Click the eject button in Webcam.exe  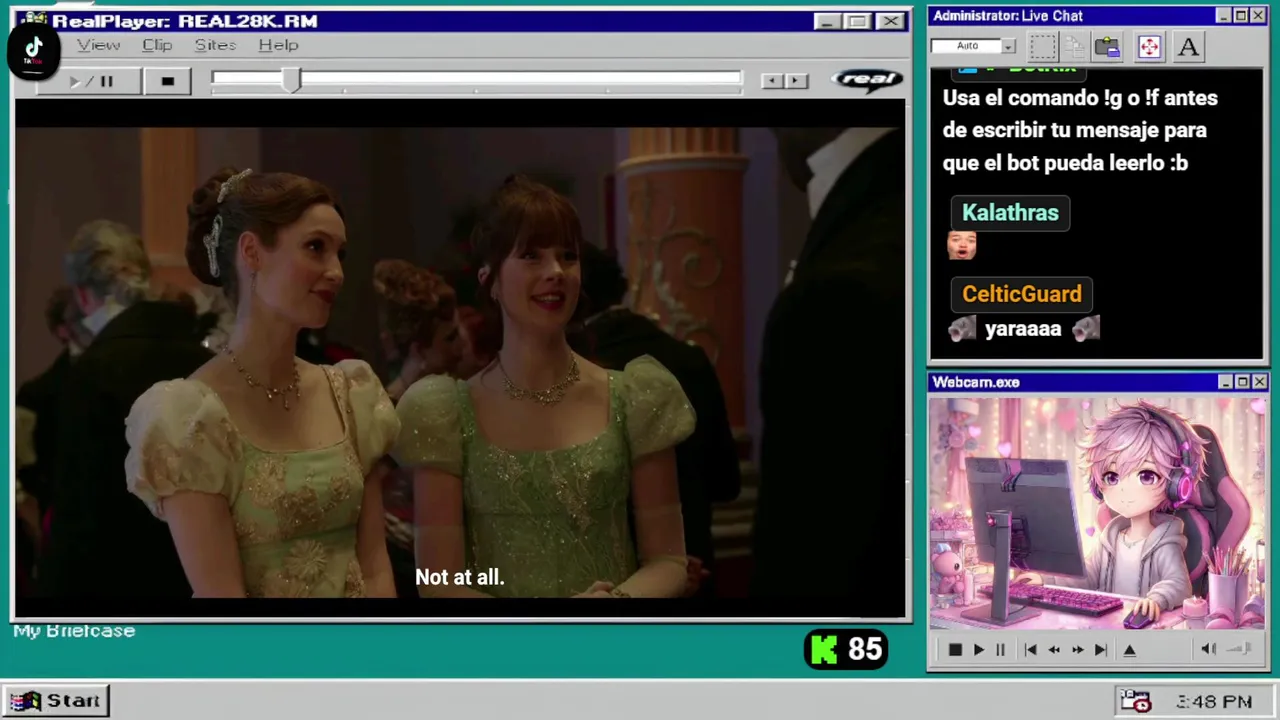1130,650
